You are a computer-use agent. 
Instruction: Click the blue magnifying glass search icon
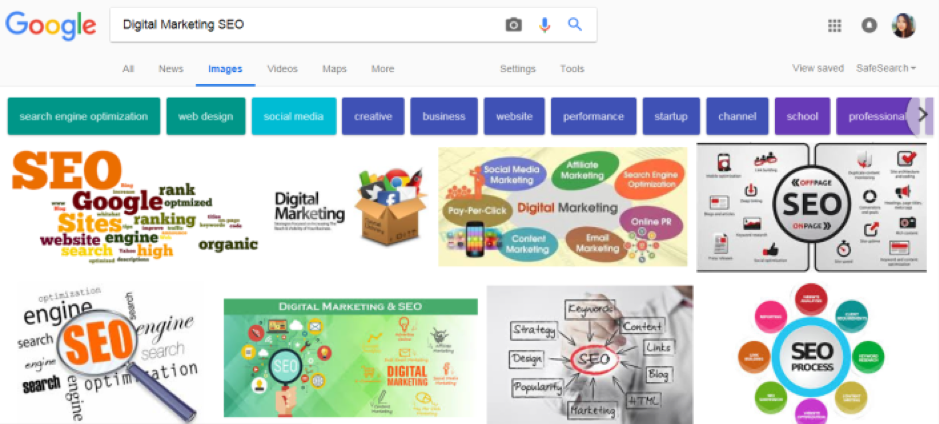(575, 25)
